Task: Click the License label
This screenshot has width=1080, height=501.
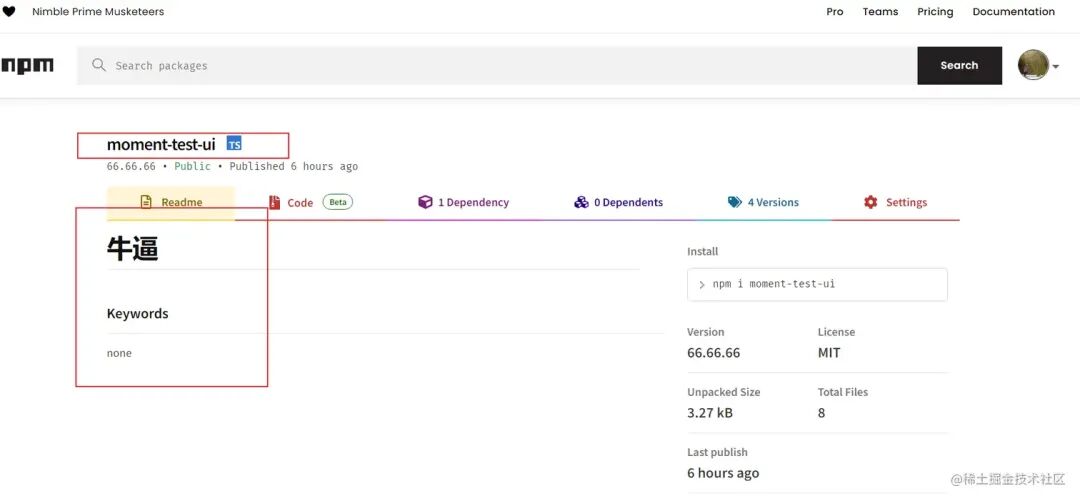Action: pos(836,331)
